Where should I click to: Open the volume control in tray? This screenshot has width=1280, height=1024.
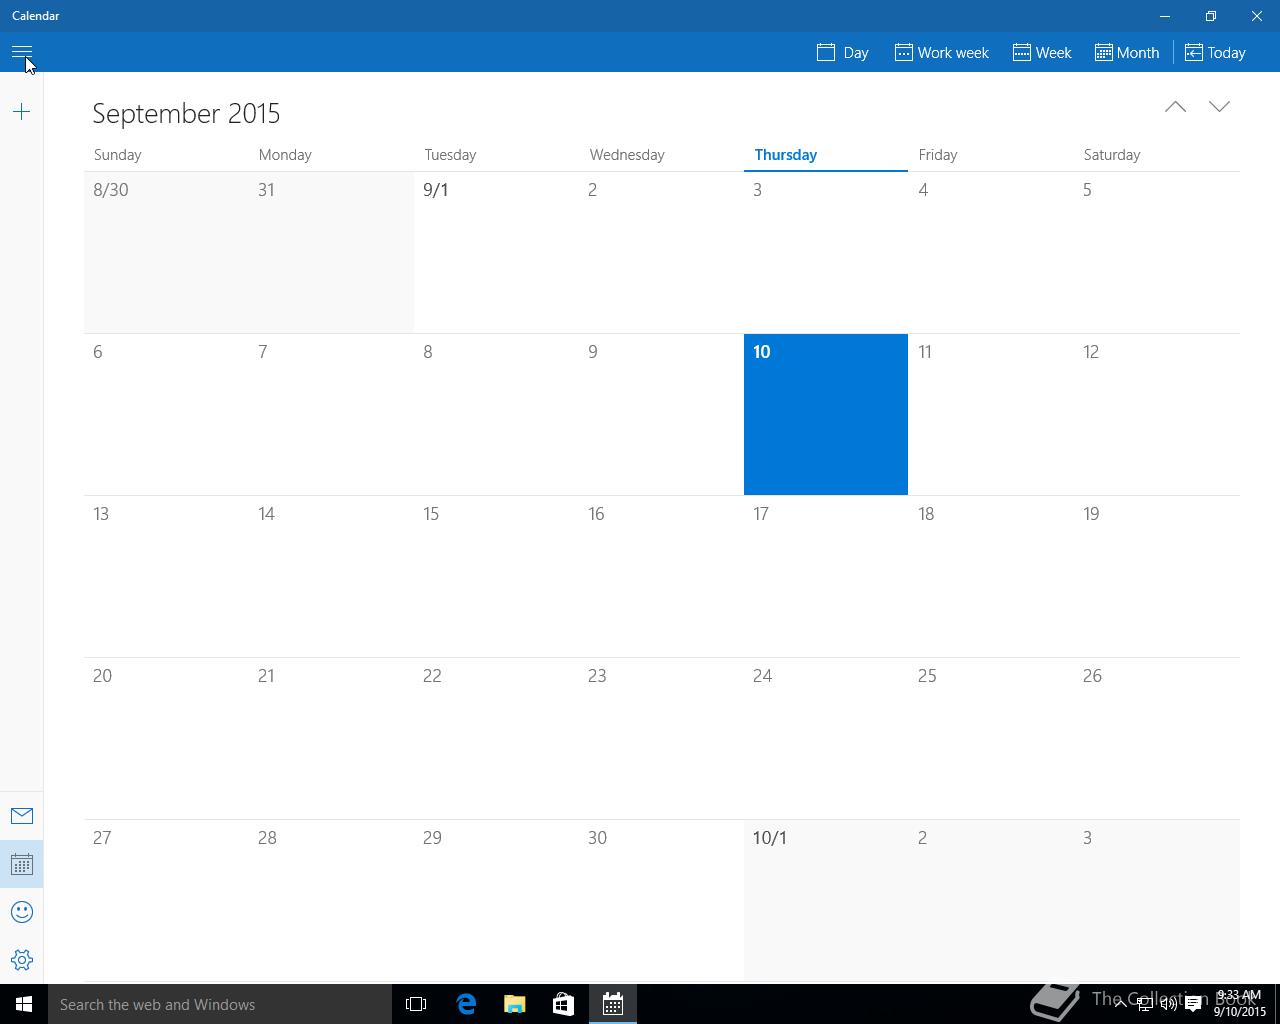point(1168,1005)
